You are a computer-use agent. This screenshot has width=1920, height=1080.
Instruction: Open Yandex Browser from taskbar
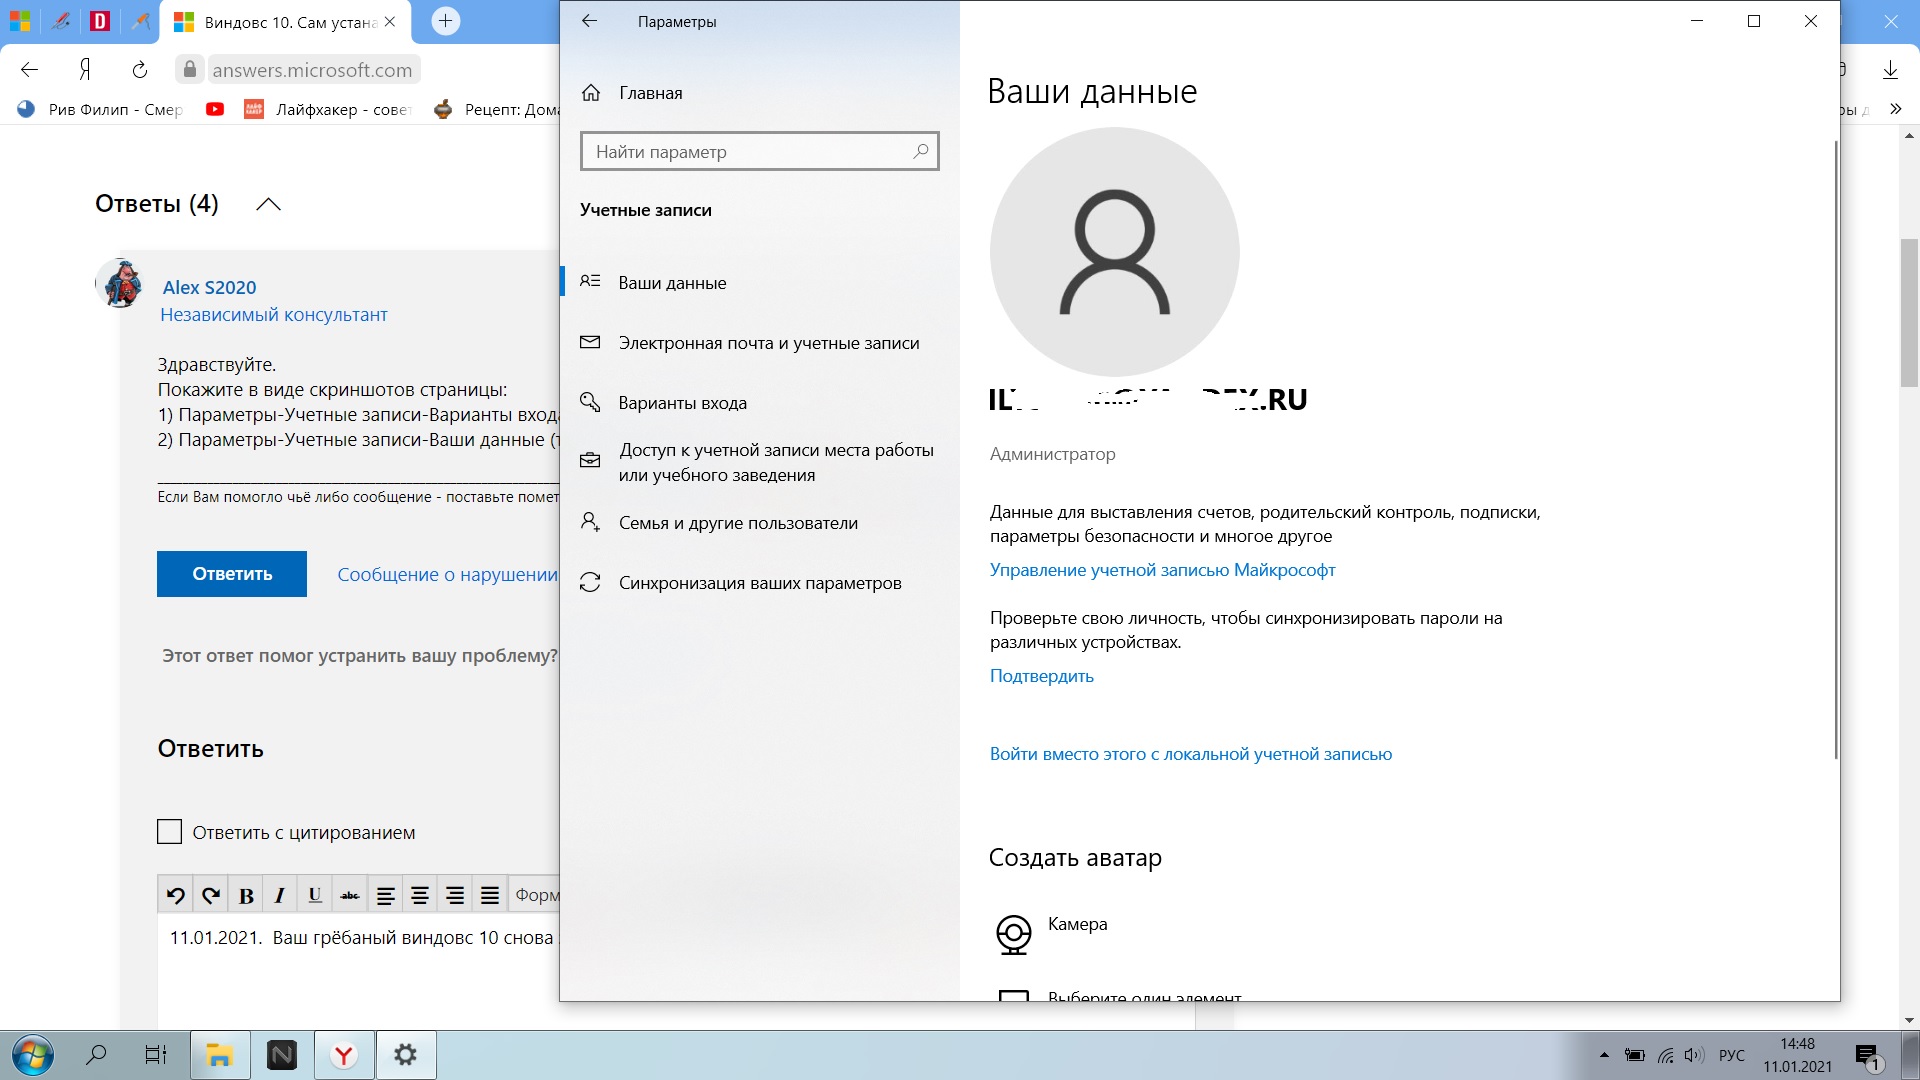(x=344, y=1055)
